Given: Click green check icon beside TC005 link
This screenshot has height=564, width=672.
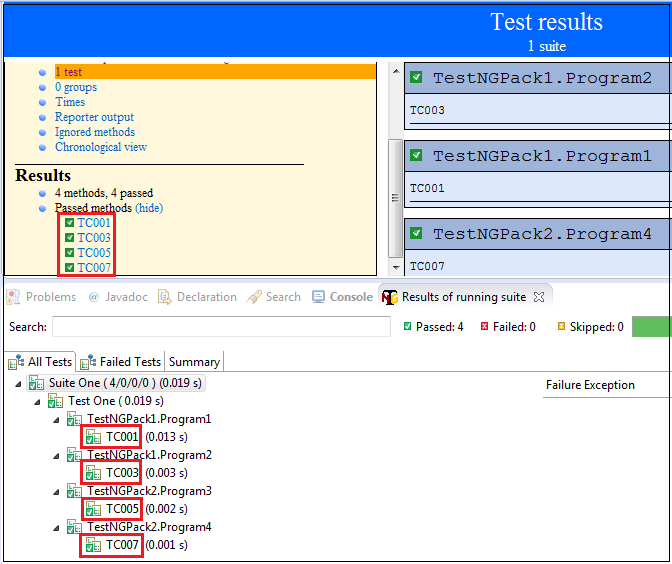Looking at the screenshot, I should tap(69, 252).
